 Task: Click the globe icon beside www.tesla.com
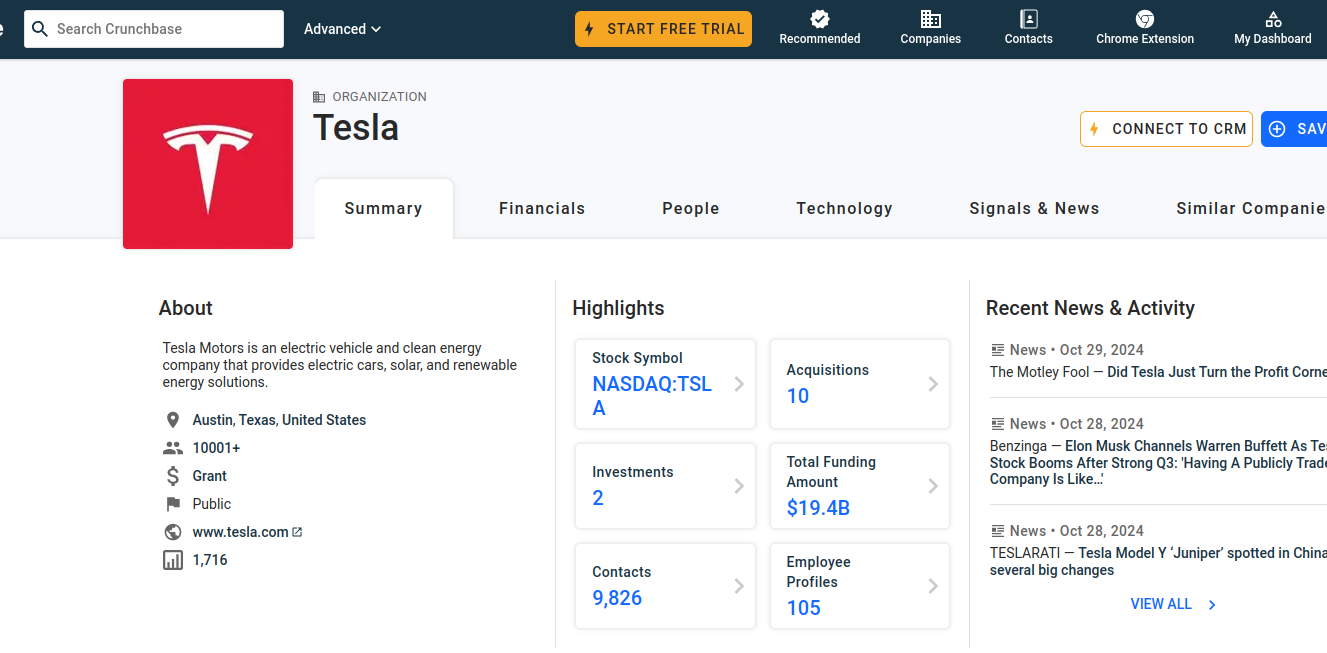(173, 532)
